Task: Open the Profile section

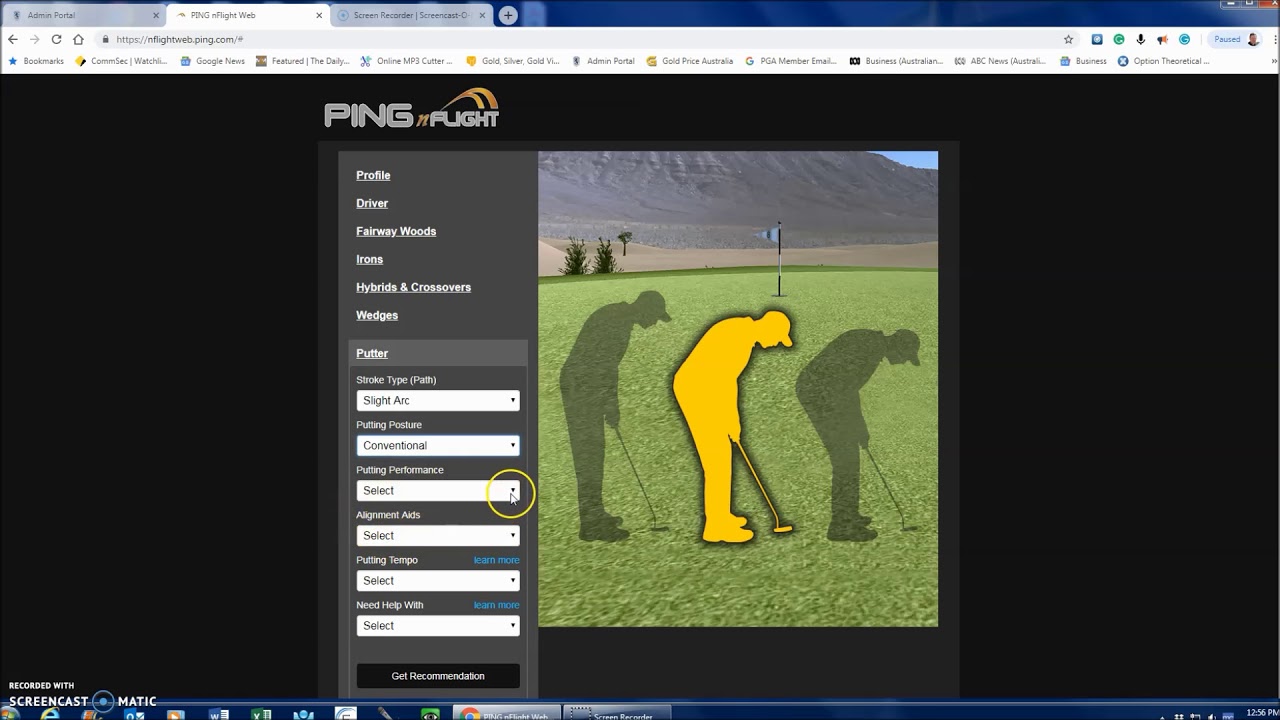Action: click(373, 175)
